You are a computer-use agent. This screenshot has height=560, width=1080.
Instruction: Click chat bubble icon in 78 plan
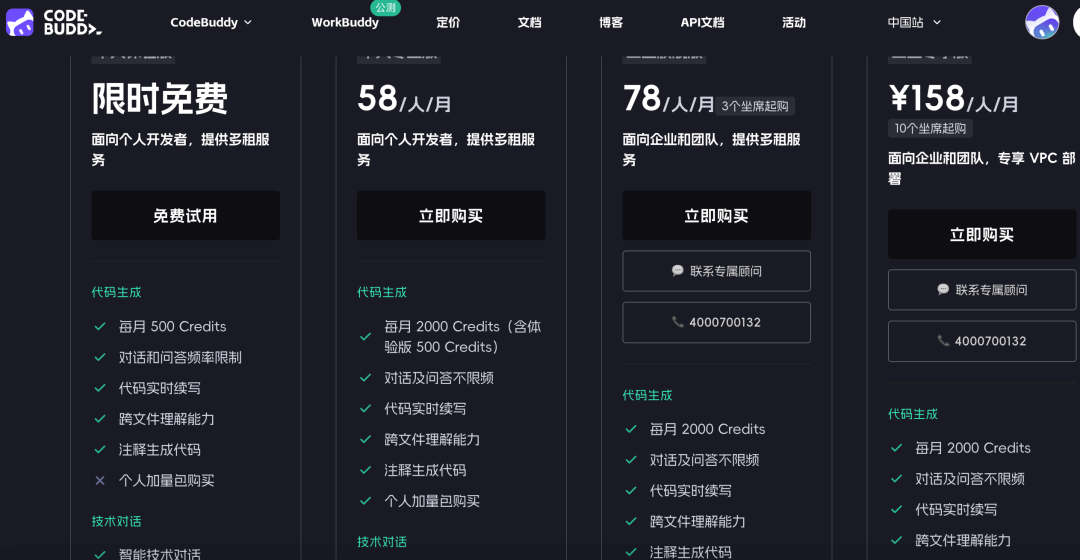[678, 271]
